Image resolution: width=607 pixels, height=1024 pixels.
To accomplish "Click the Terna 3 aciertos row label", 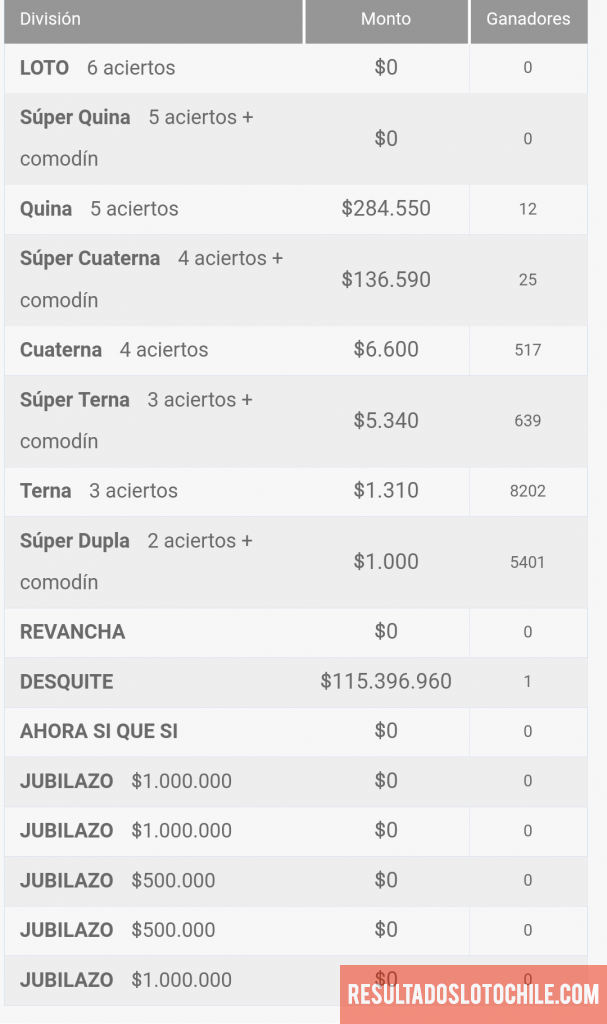I will tap(99, 491).
